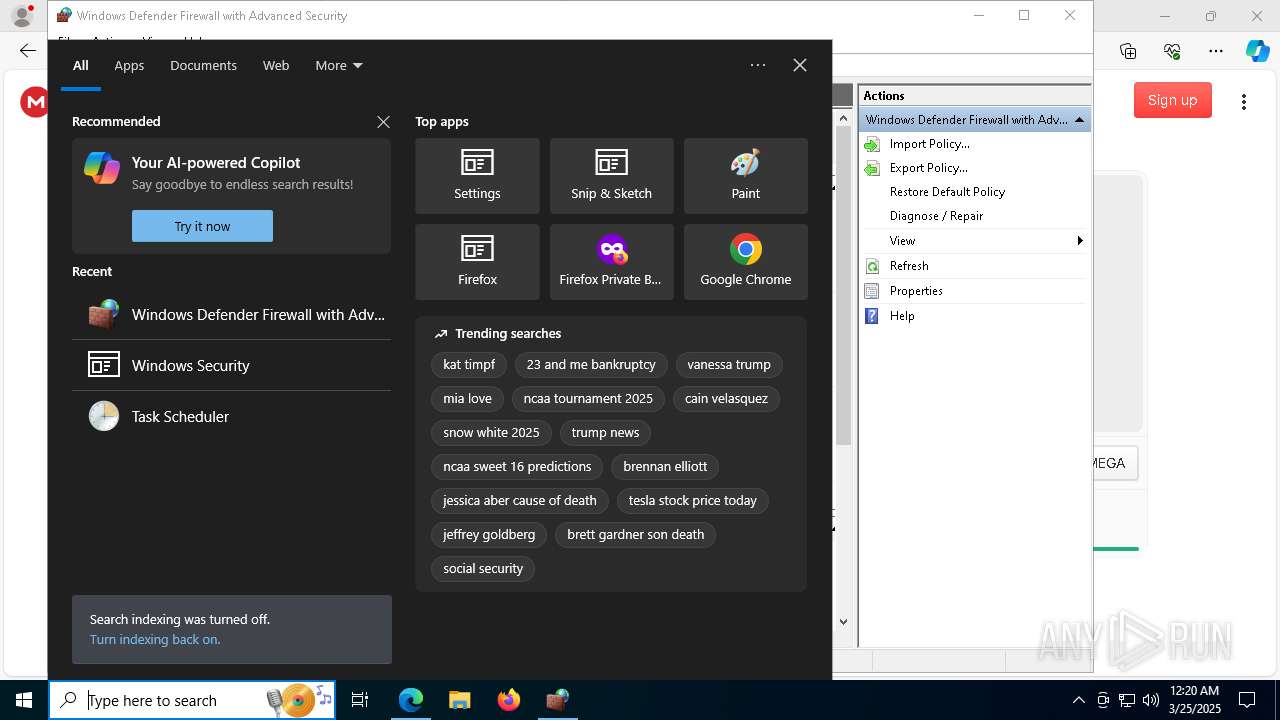Image resolution: width=1280 pixels, height=720 pixels.
Task: Click Start button on taskbar
Action: point(24,700)
